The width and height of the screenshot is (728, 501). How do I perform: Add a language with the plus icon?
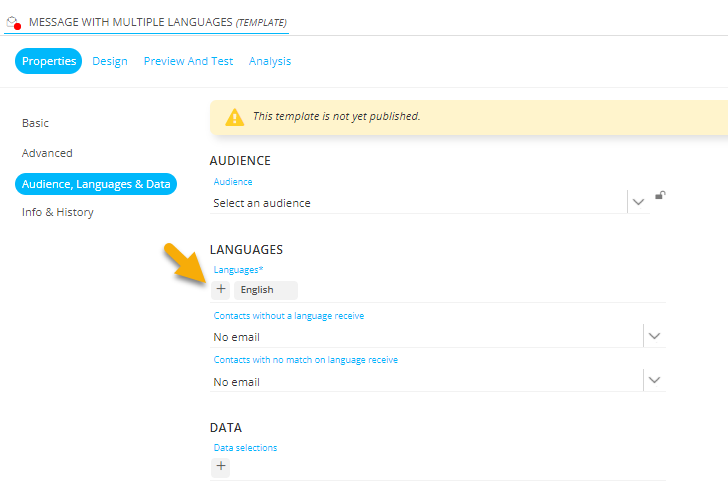tap(221, 290)
